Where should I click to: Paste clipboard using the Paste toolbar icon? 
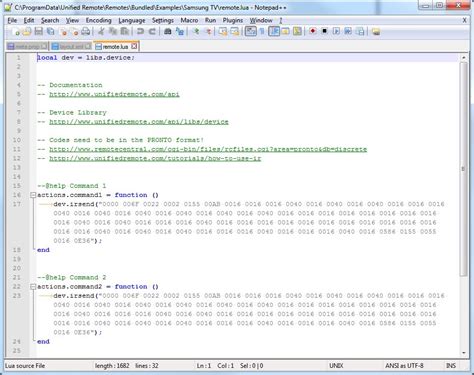(x=125, y=32)
